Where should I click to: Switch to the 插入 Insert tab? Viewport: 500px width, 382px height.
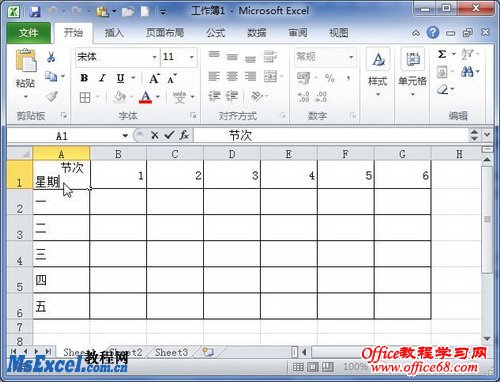tap(114, 33)
